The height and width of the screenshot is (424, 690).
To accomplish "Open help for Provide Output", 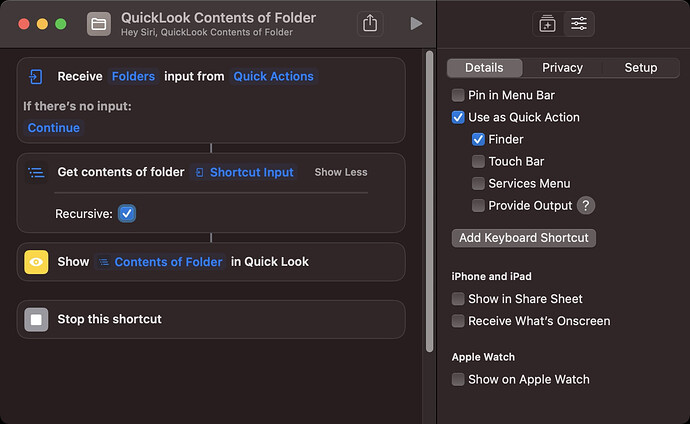I will tap(586, 205).
